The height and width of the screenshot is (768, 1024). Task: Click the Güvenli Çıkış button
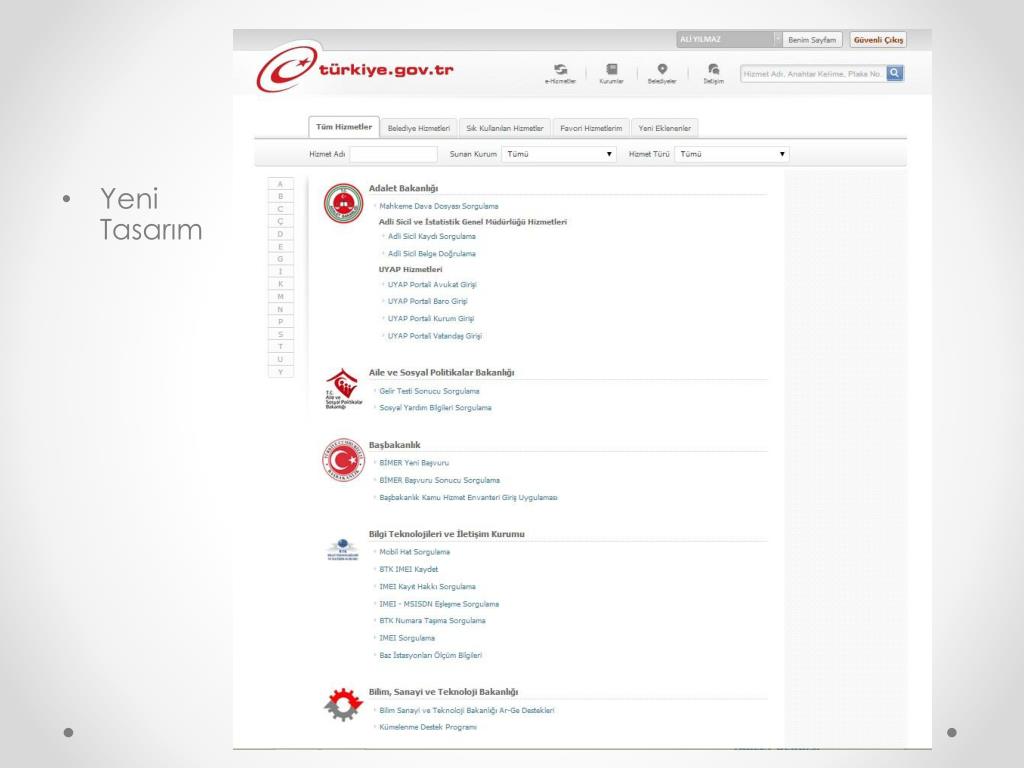pyautogui.click(x=878, y=40)
